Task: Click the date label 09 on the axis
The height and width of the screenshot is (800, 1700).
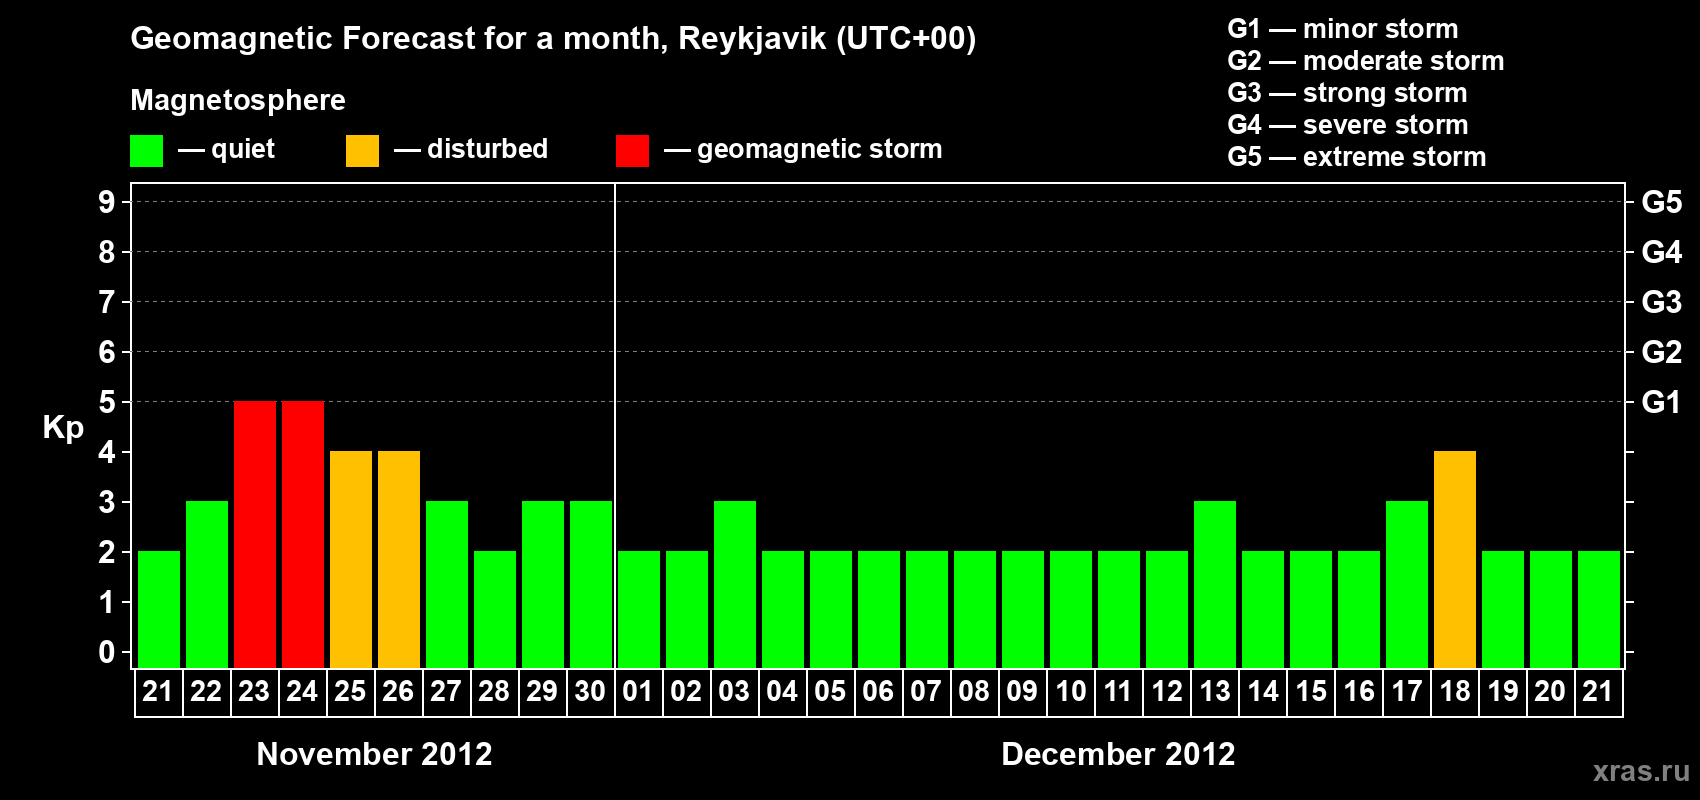Action: tap(1022, 691)
